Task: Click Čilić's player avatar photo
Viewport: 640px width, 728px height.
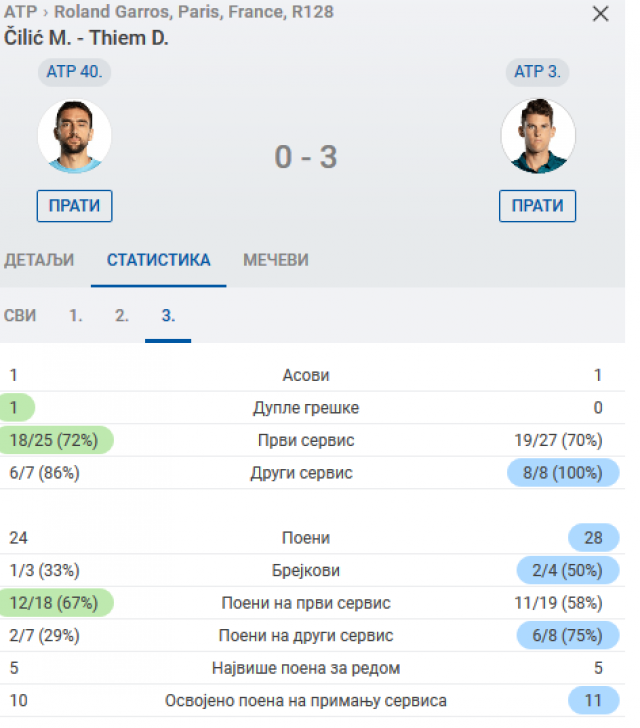Action: 74,135
